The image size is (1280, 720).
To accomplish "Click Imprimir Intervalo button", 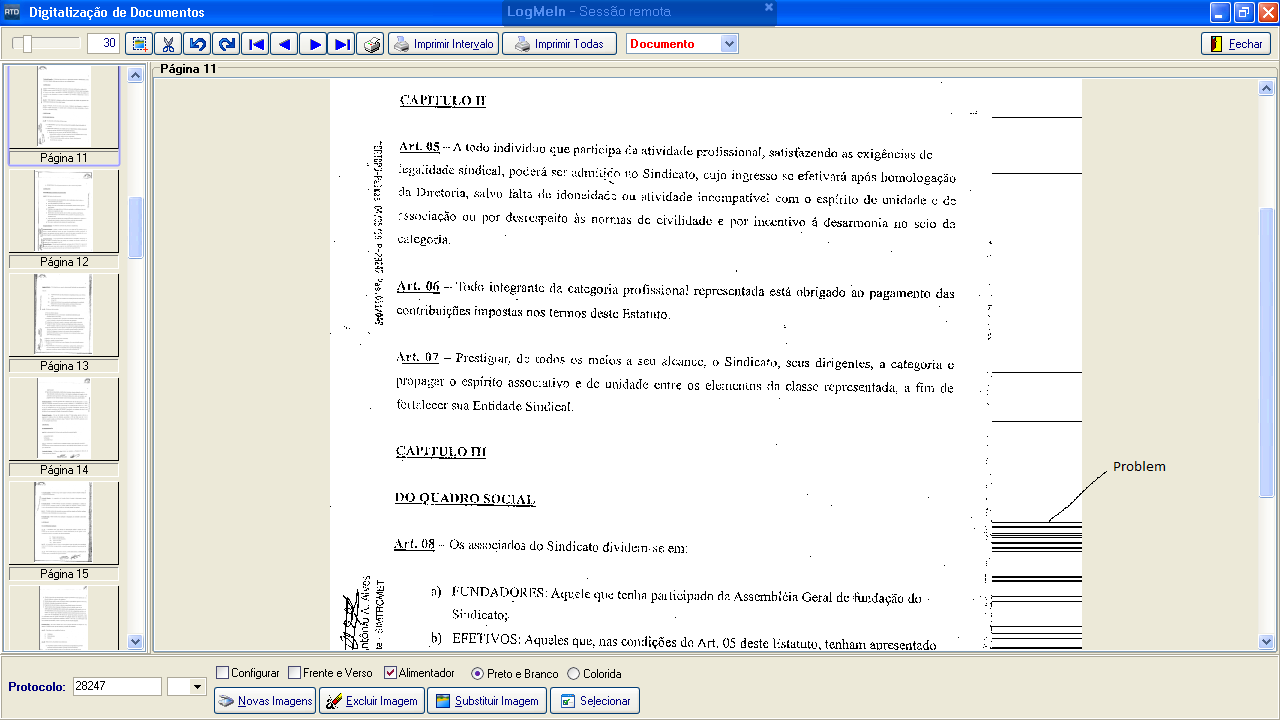I will pyautogui.click(x=443, y=44).
